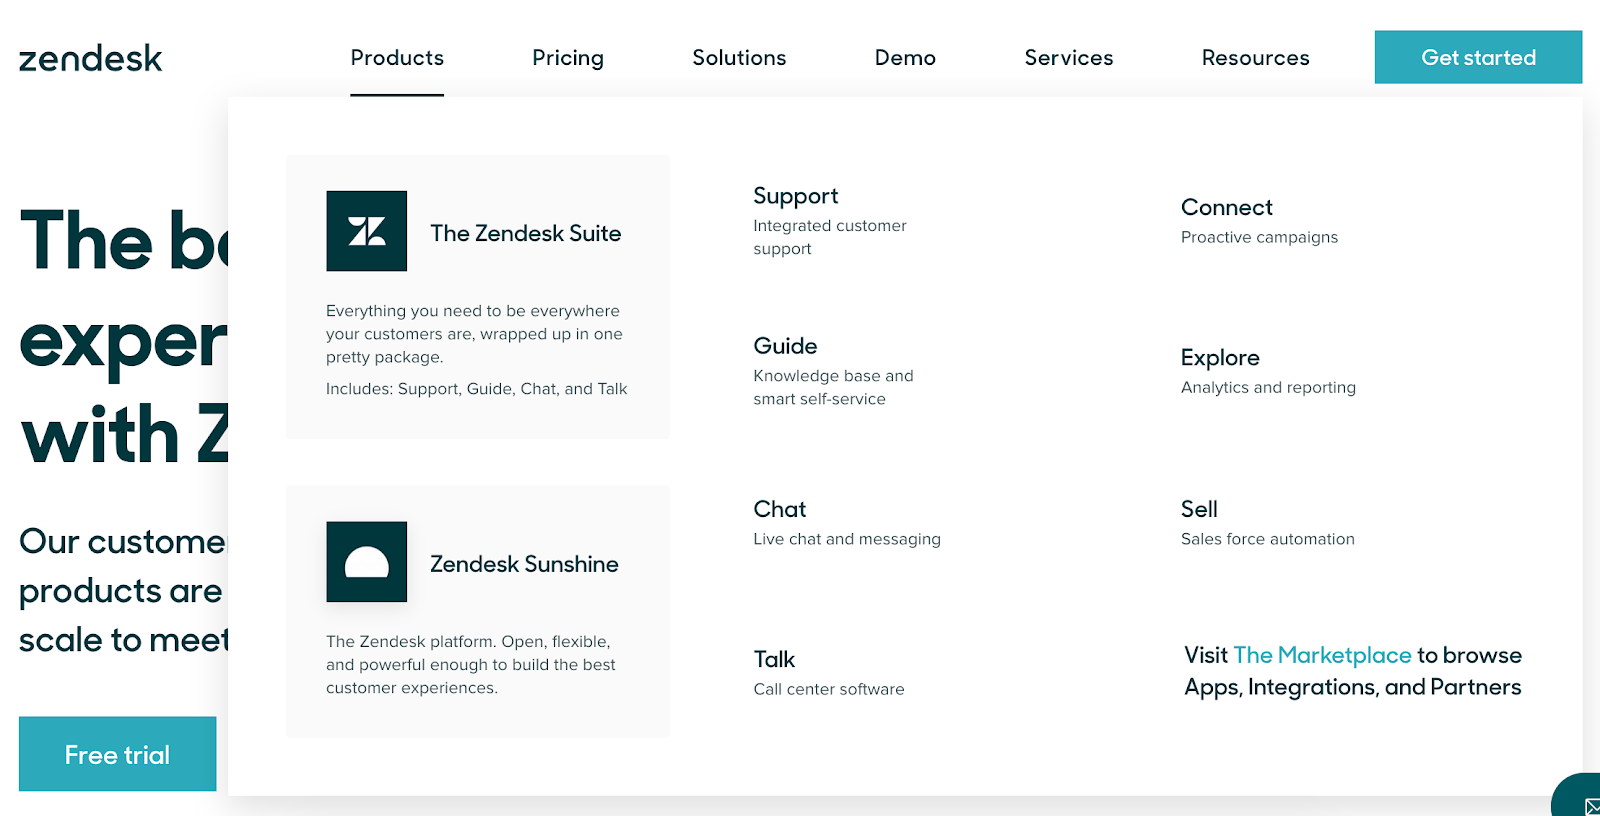Click the Zendesk logo in header
1600x816 pixels.
point(90,58)
